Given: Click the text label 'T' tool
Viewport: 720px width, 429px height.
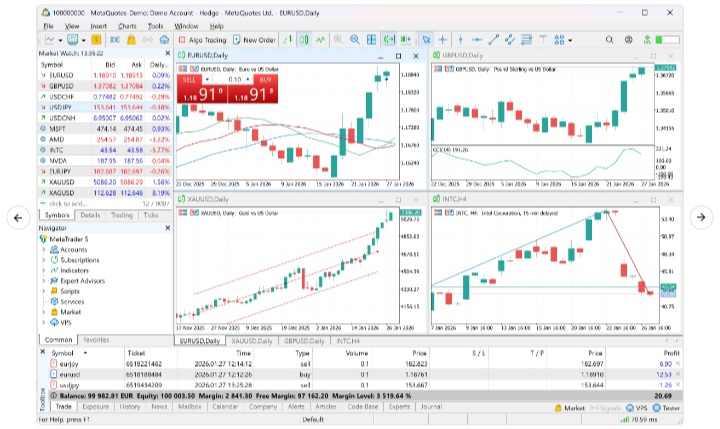Looking at the screenshot, I should pos(543,40).
